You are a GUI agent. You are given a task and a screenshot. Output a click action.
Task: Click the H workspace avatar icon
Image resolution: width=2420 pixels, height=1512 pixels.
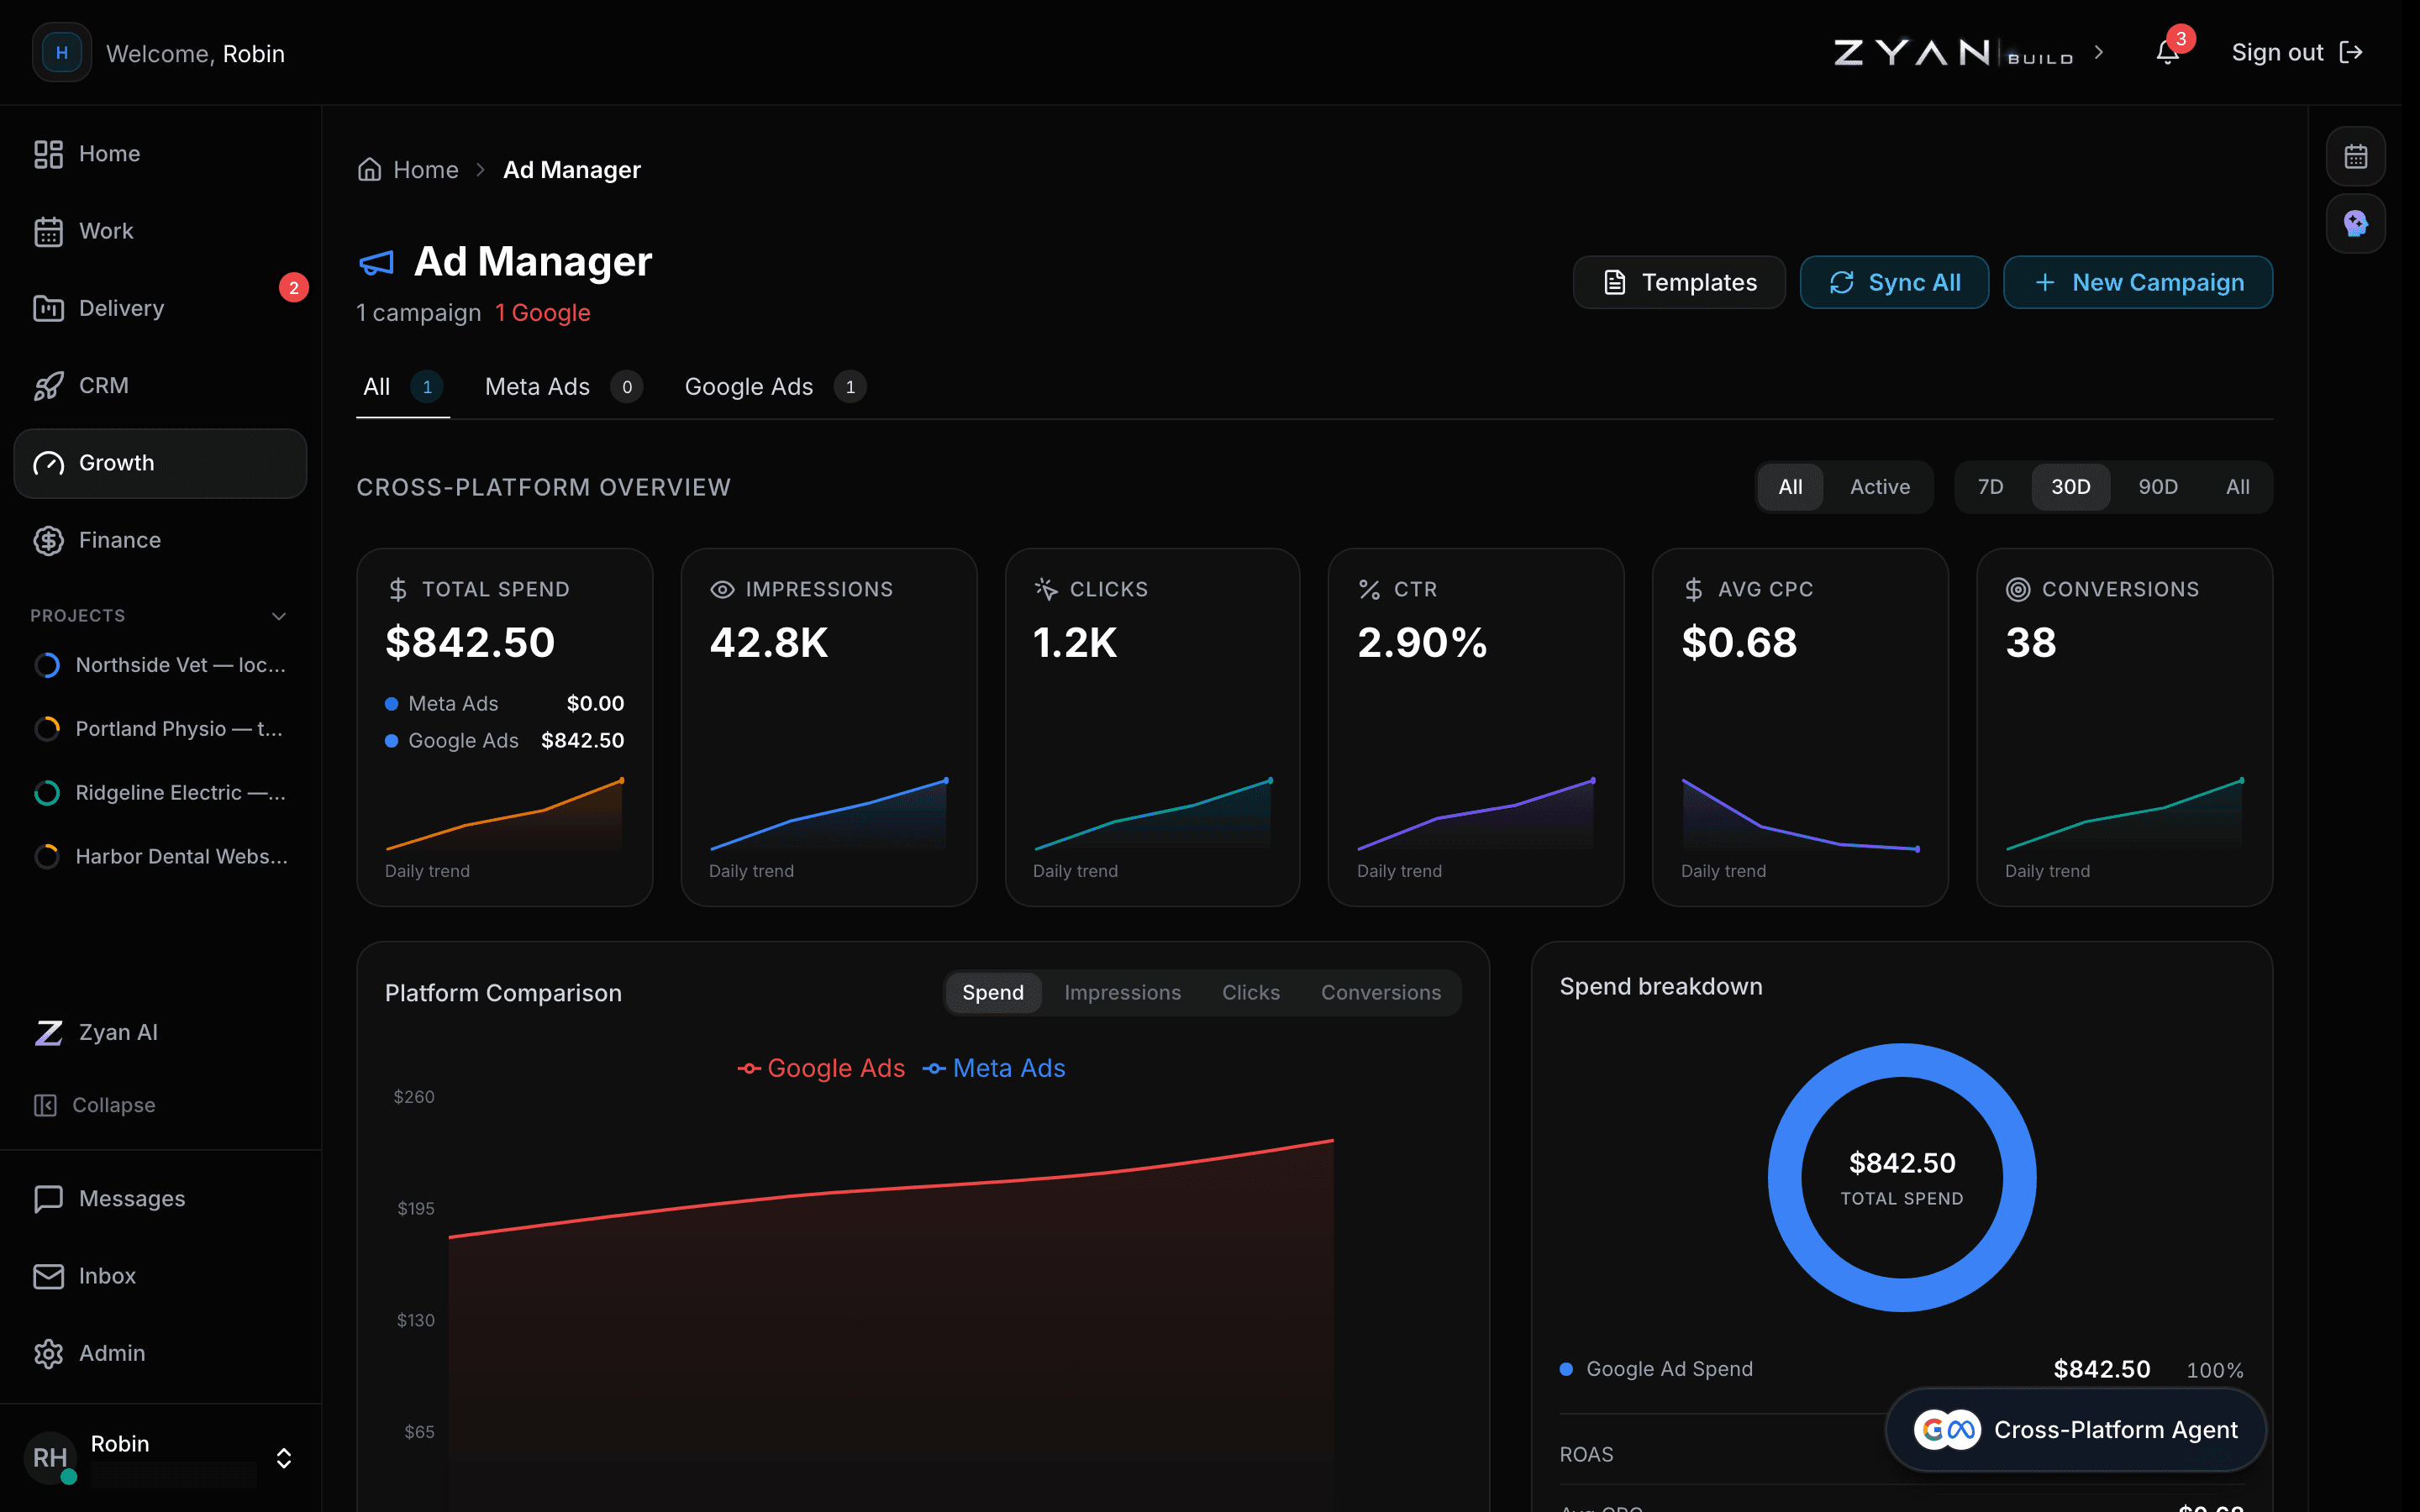[x=62, y=53]
